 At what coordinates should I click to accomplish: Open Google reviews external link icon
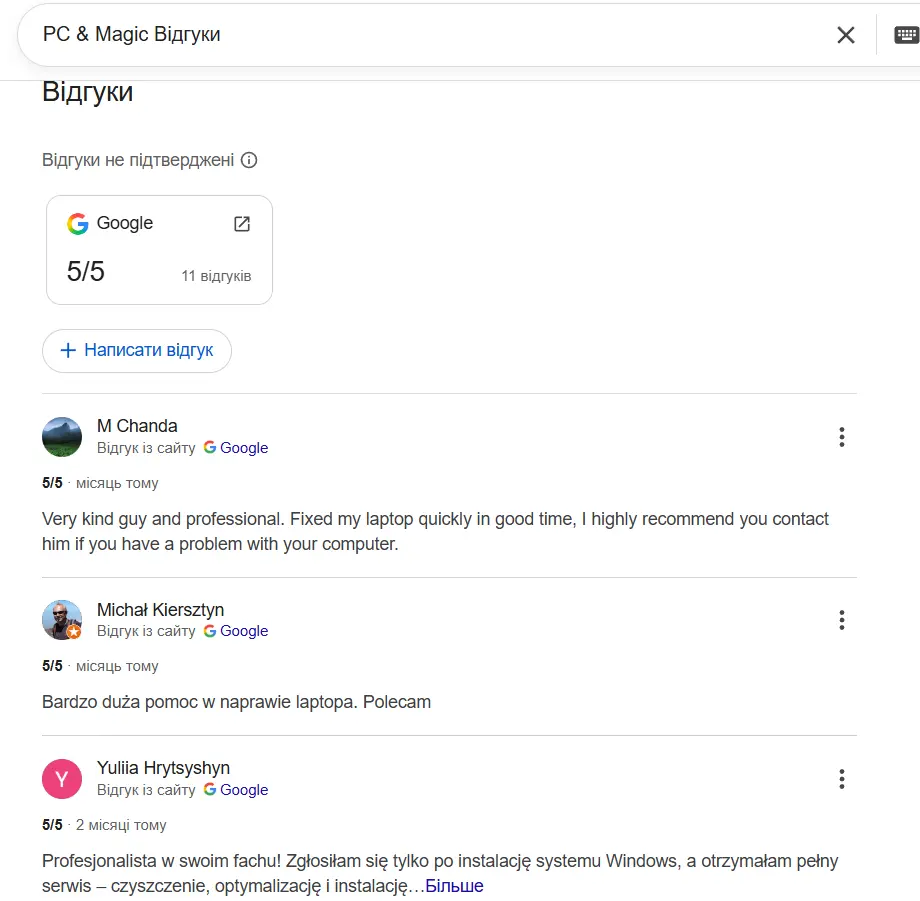tap(242, 224)
